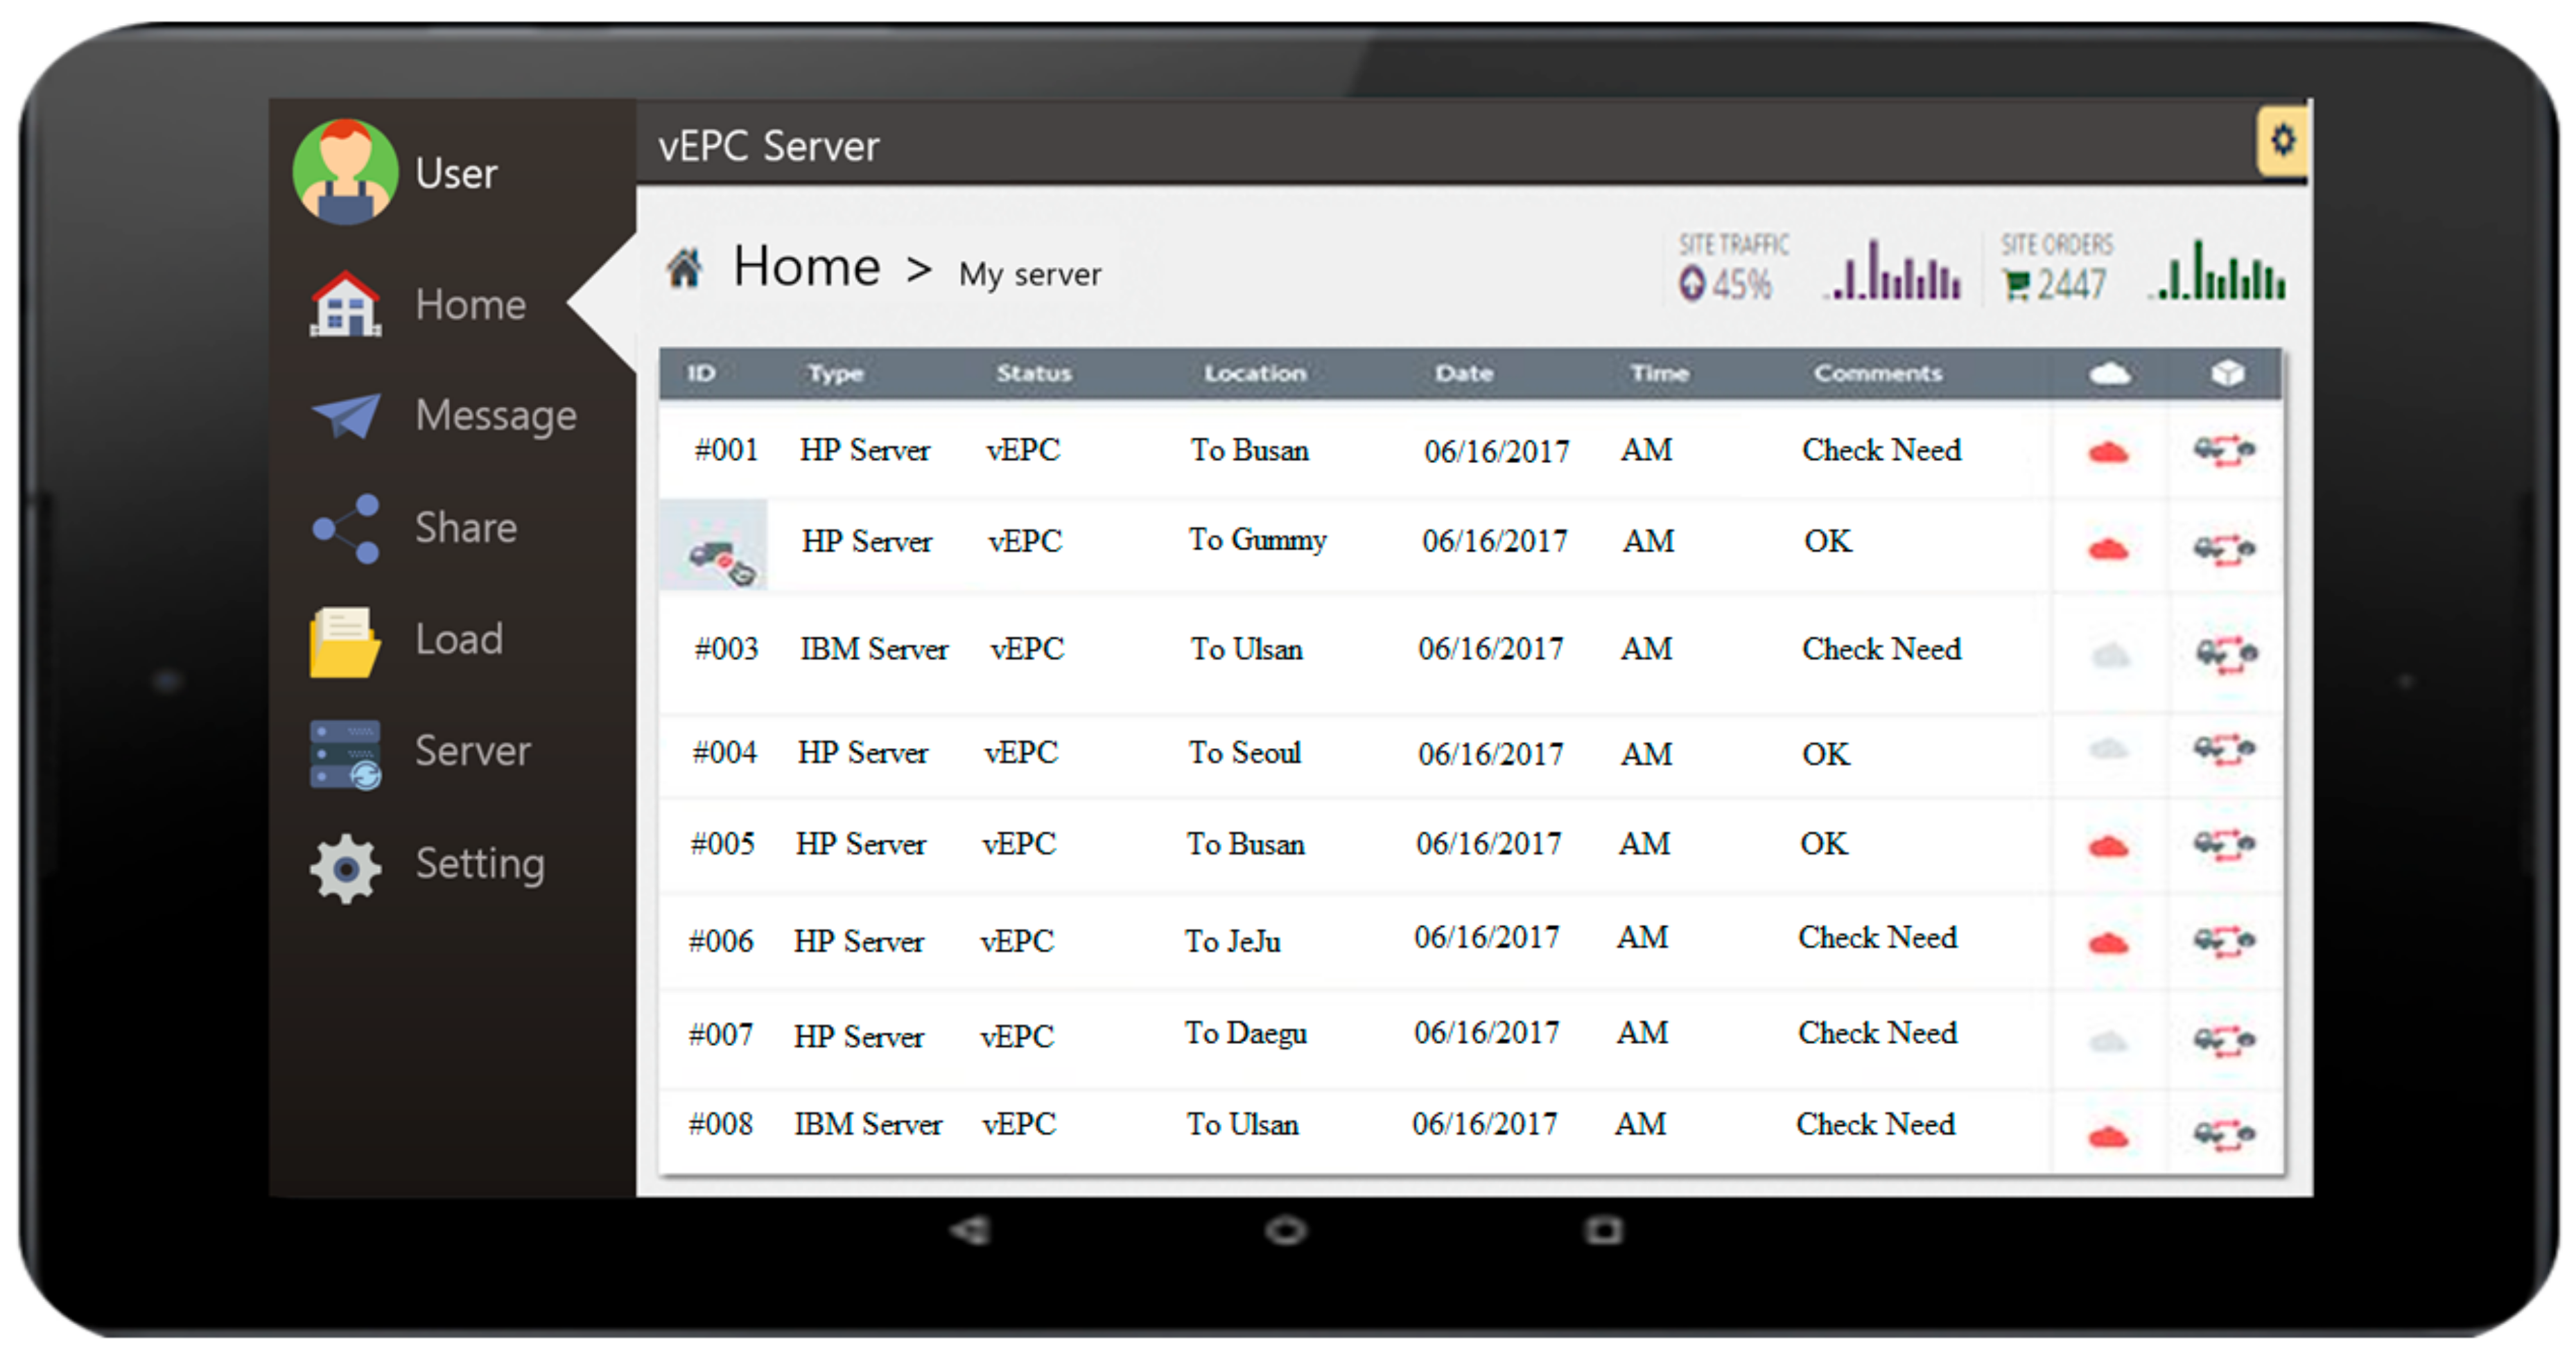
Task: Click the green site orders bar chart
Action: (2218, 269)
